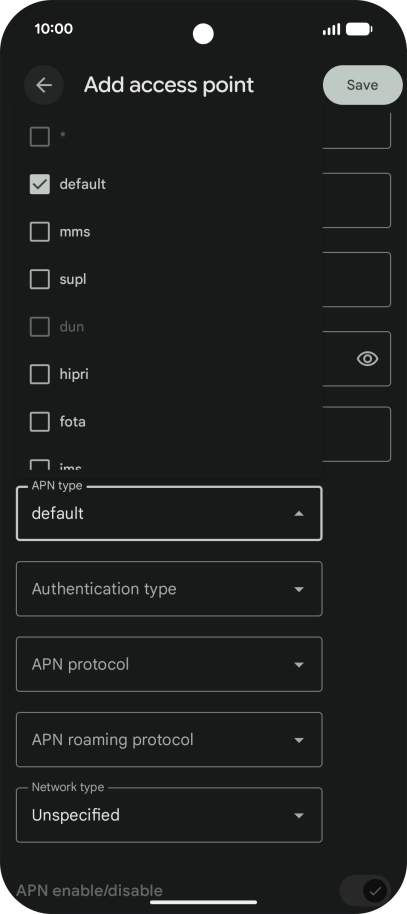
Task: Open Network type Unspecified dropdown
Action: point(169,815)
